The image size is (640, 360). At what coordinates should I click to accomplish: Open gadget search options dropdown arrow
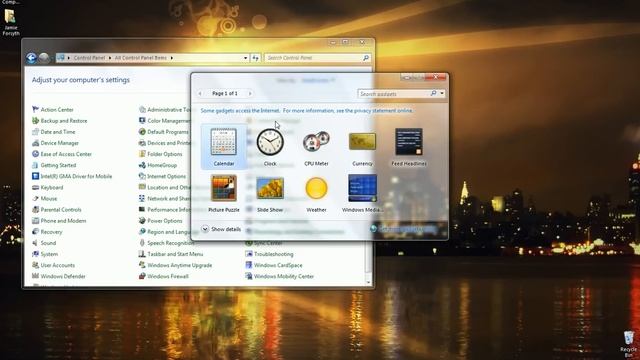[x=442, y=93]
